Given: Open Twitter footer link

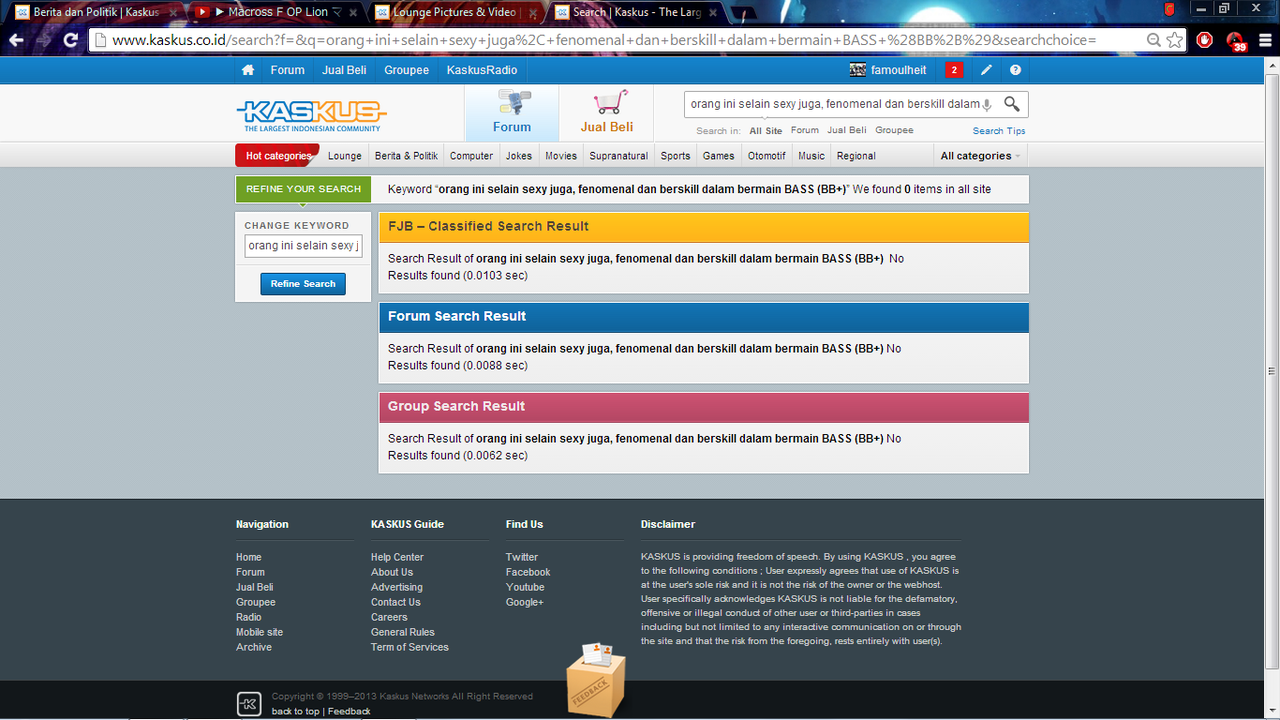Looking at the screenshot, I should pos(522,557).
